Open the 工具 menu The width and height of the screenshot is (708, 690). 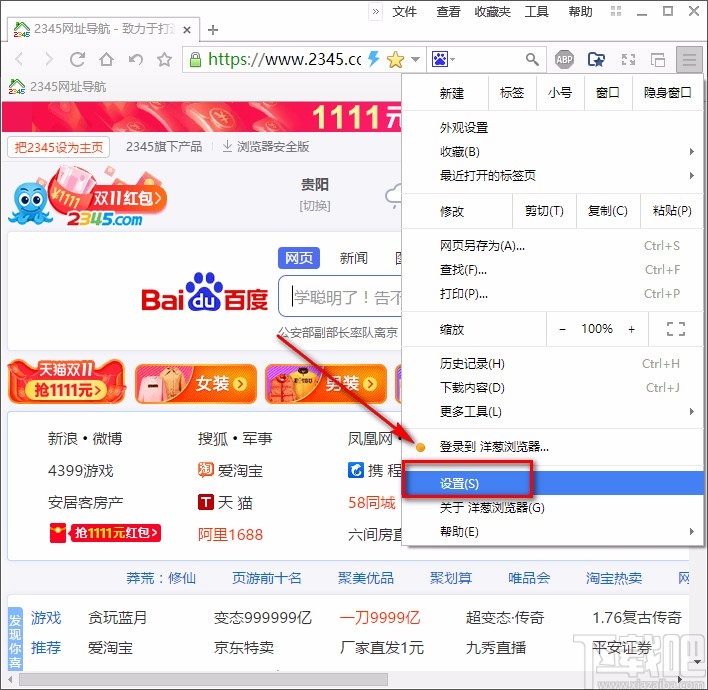pos(536,11)
